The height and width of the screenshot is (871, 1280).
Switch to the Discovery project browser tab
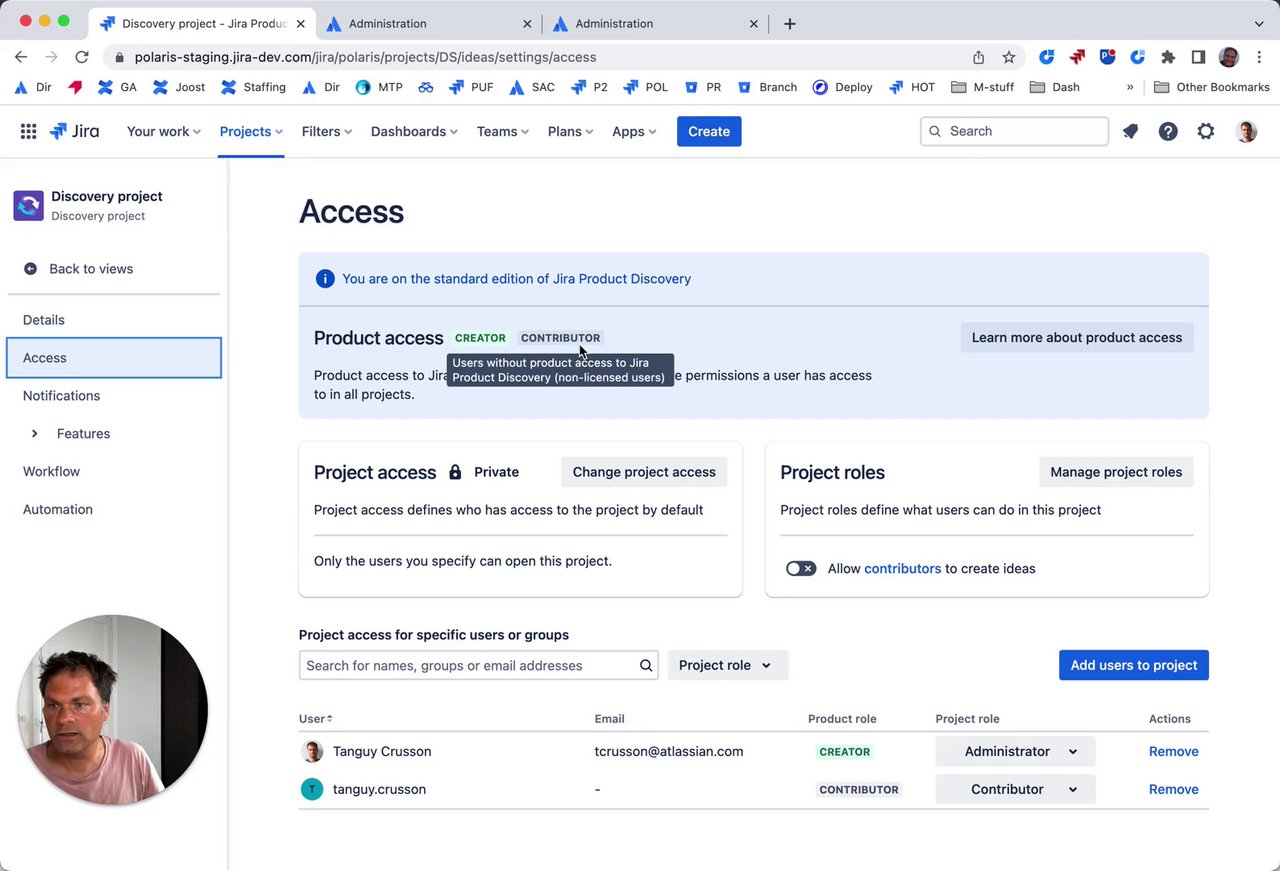tap(202, 23)
